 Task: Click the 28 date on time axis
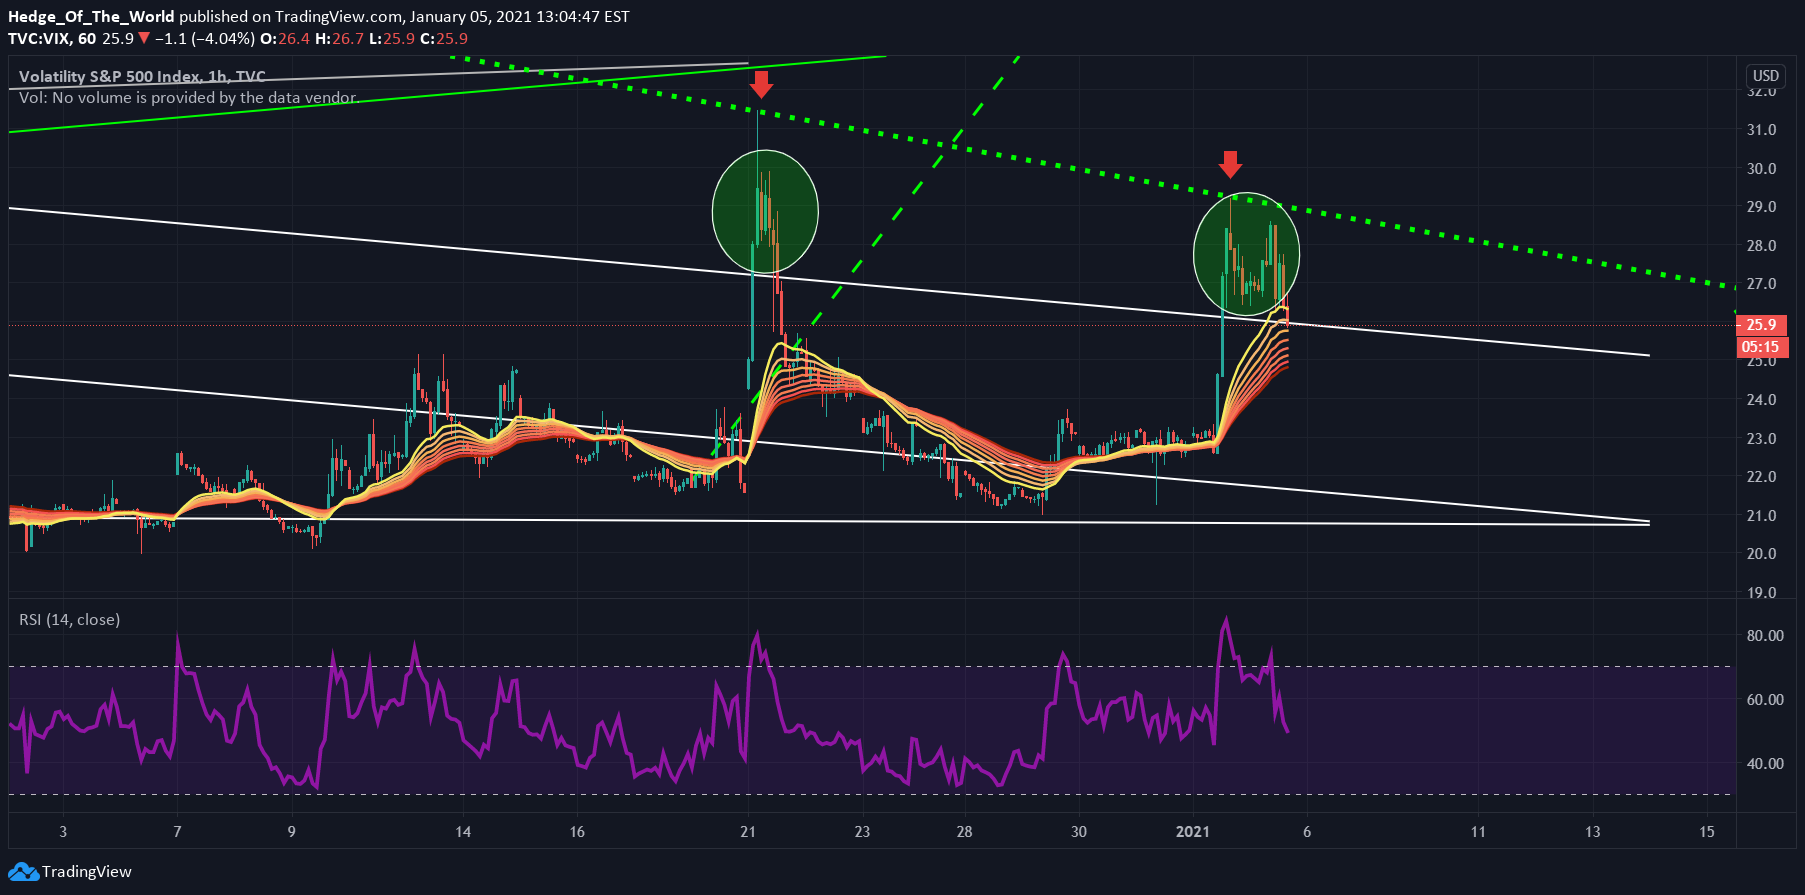(x=964, y=832)
